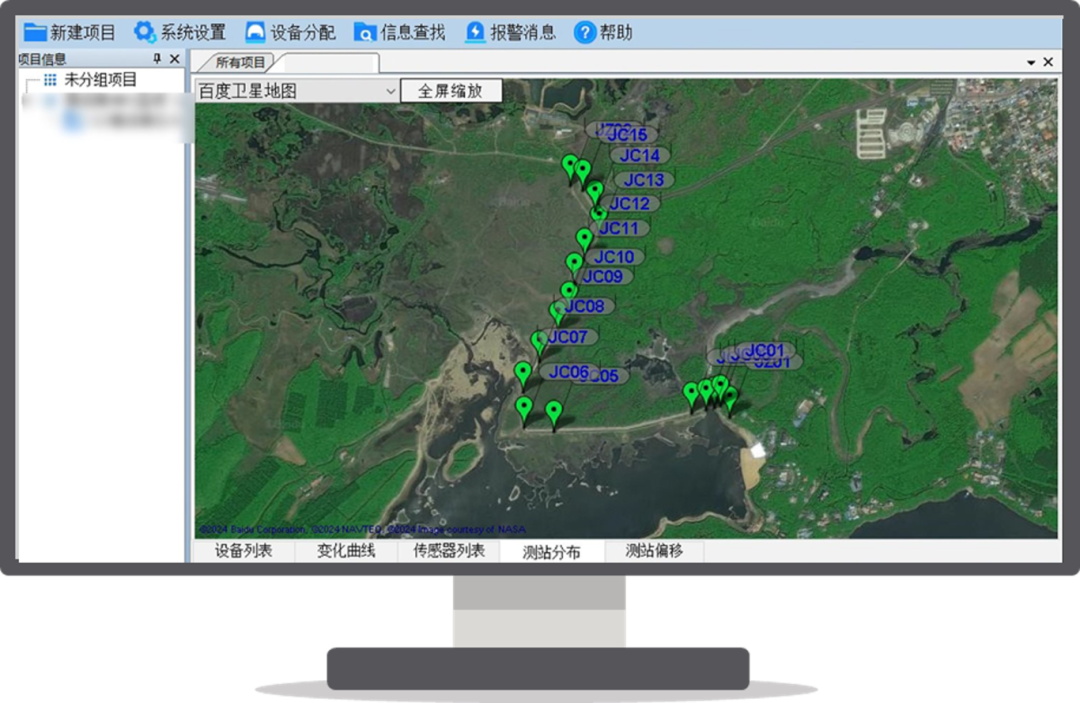1080x703 pixels.
Task: Click the 设备分配 toolbar icon
Action: (256, 32)
